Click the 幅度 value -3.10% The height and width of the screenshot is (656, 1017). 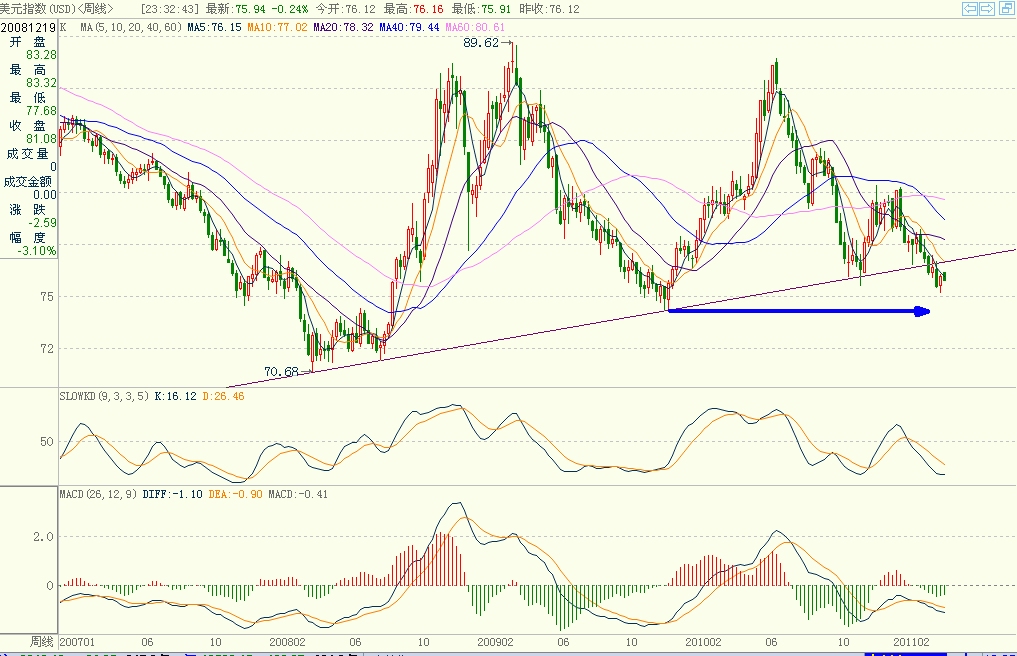(x=38, y=250)
